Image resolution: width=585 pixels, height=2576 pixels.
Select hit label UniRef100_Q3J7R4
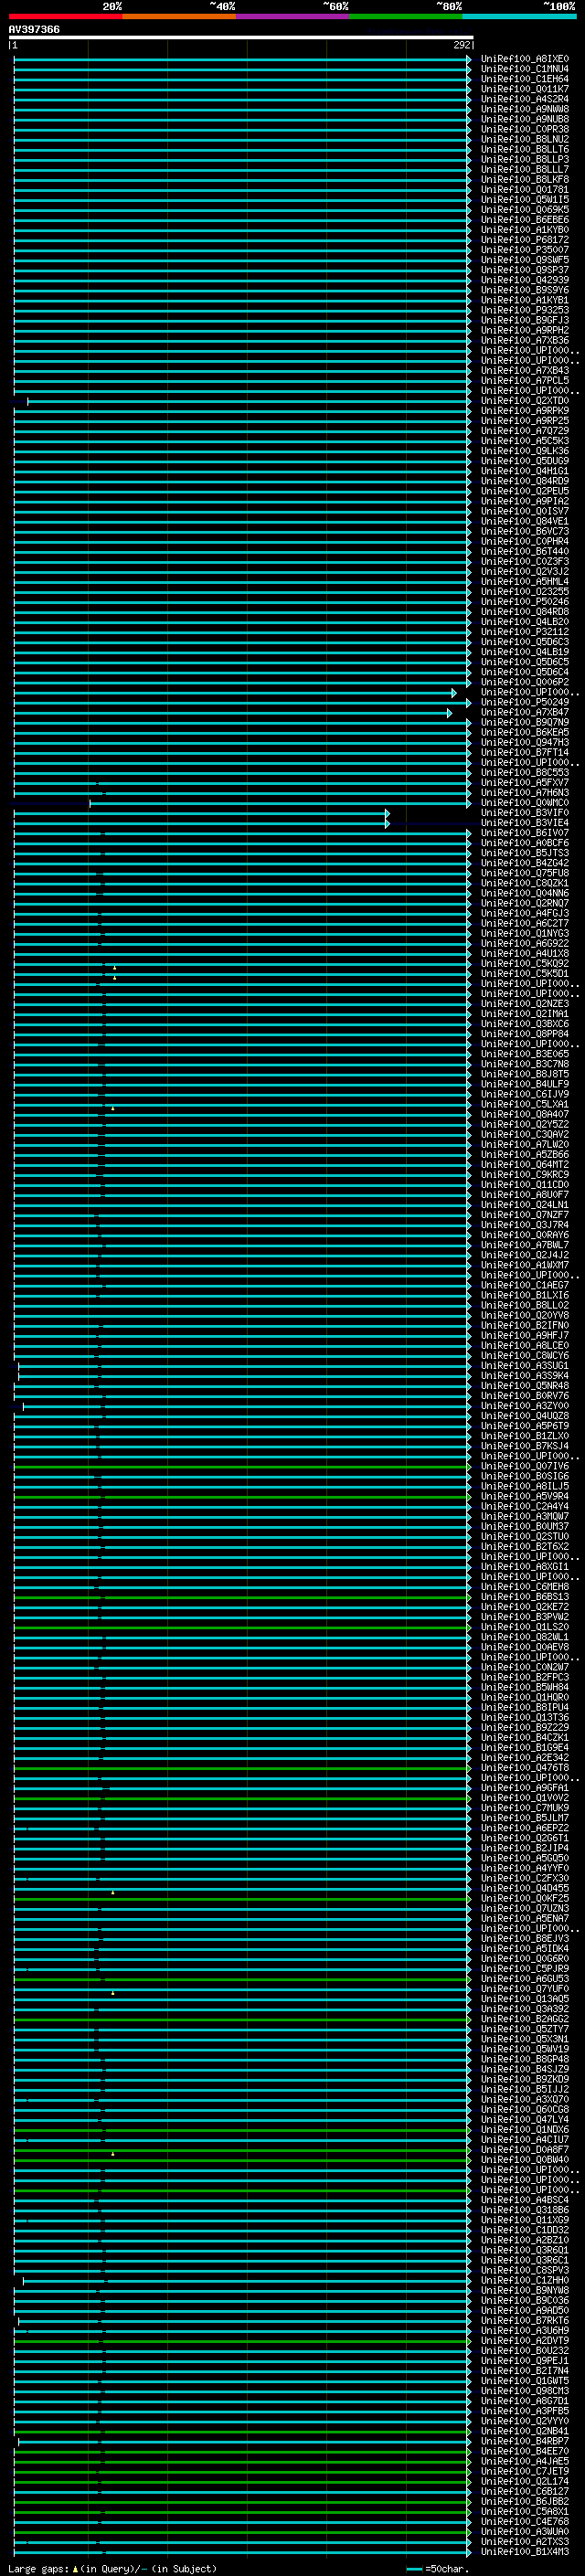point(524,1225)
